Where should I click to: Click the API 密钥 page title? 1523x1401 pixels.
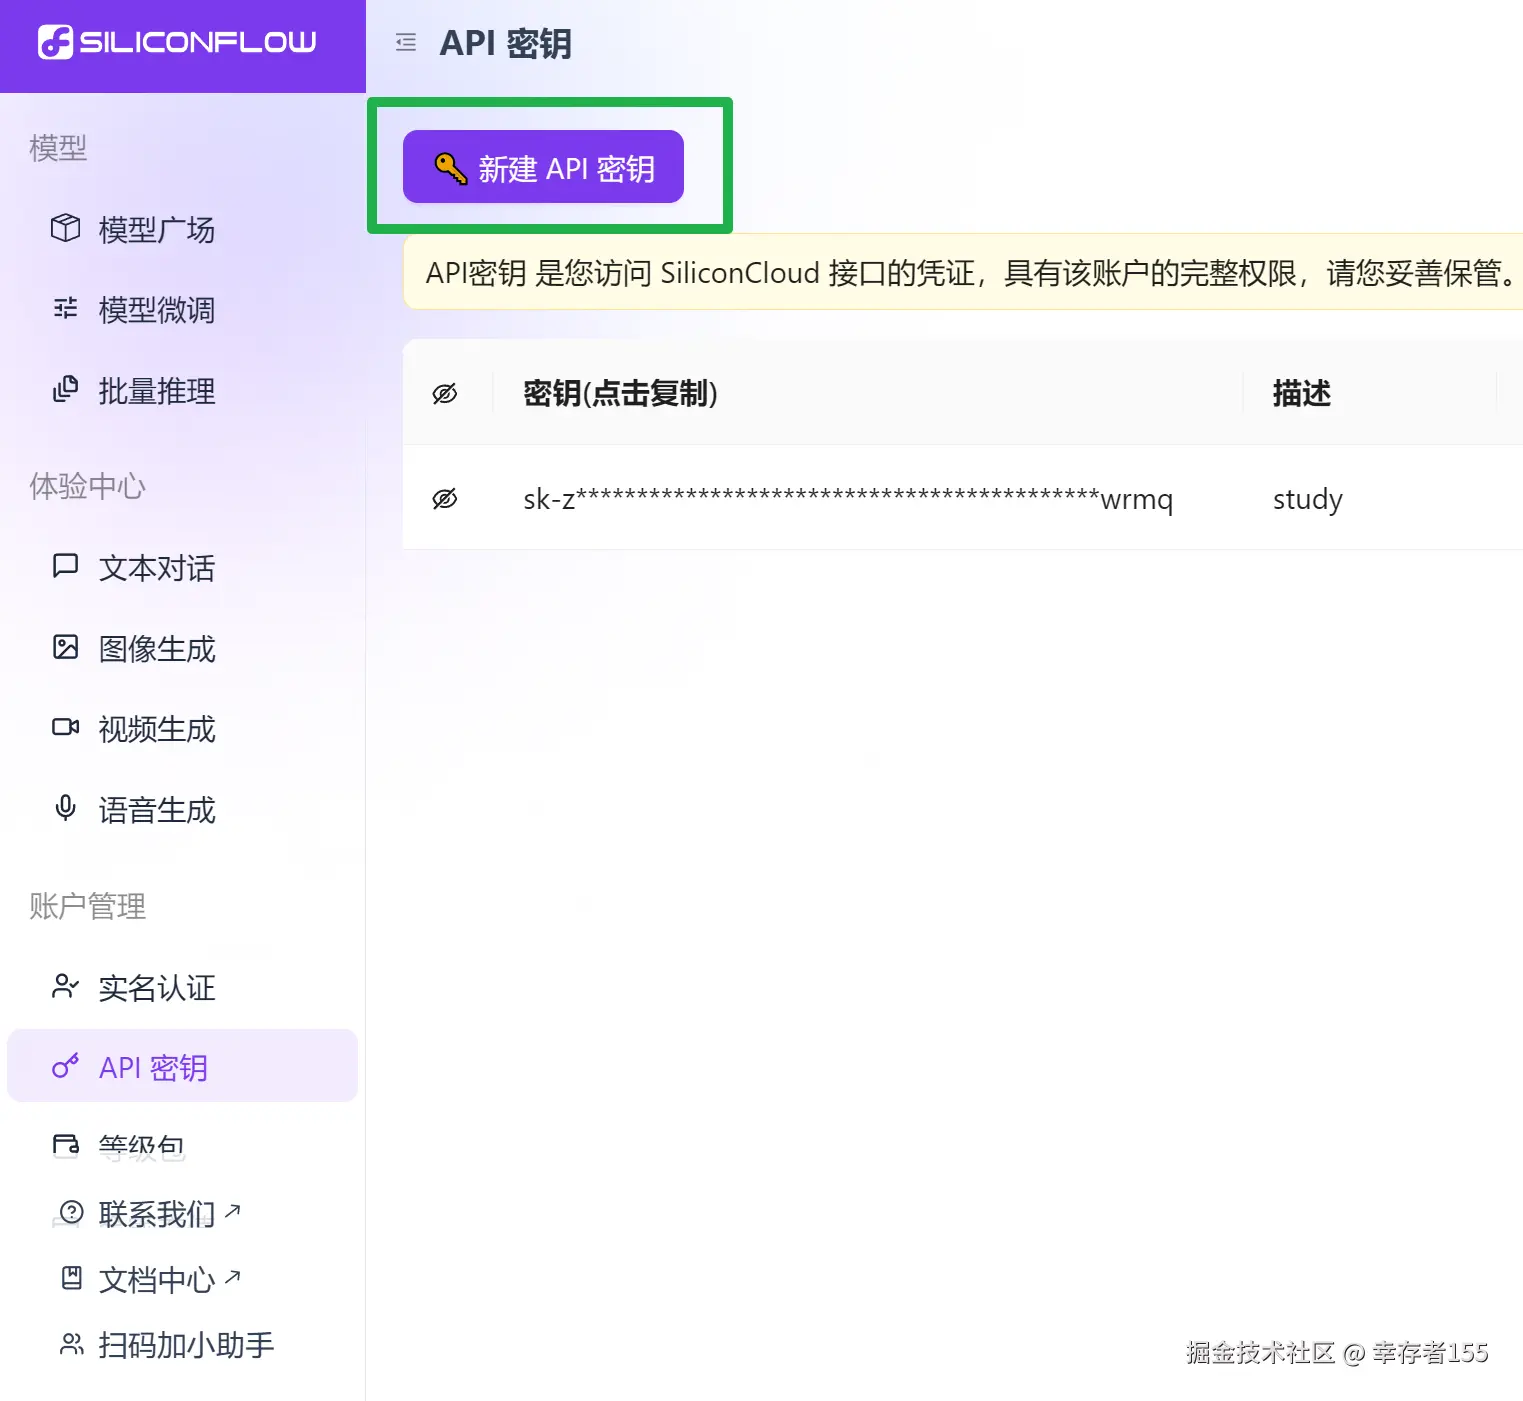(506, 43)
